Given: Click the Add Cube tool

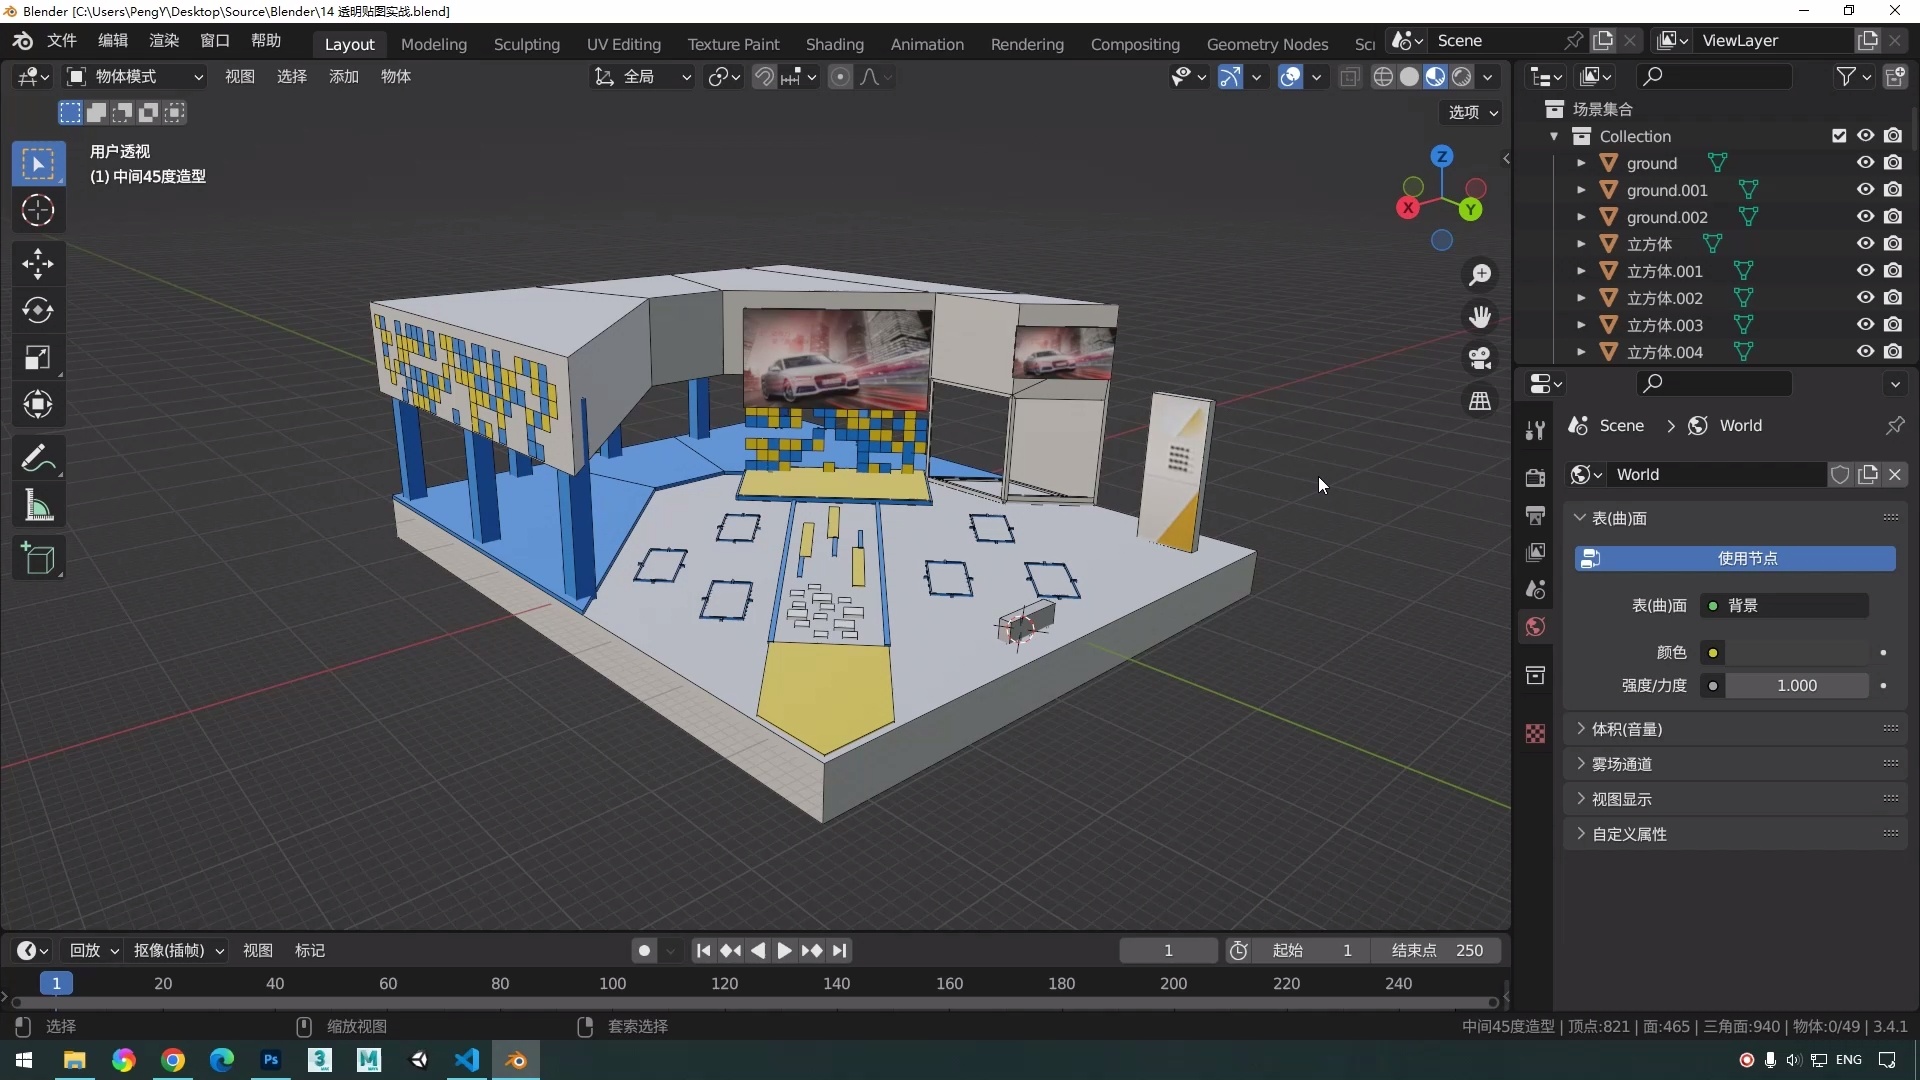Looking at the screenshot, I should click(38, 559).
